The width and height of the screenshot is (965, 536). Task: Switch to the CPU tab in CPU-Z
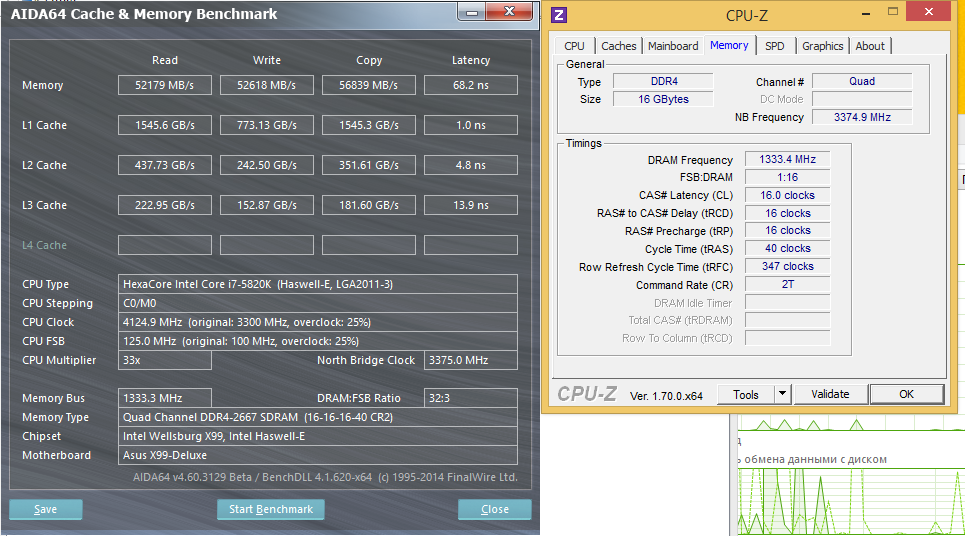[x=574, y=46]
